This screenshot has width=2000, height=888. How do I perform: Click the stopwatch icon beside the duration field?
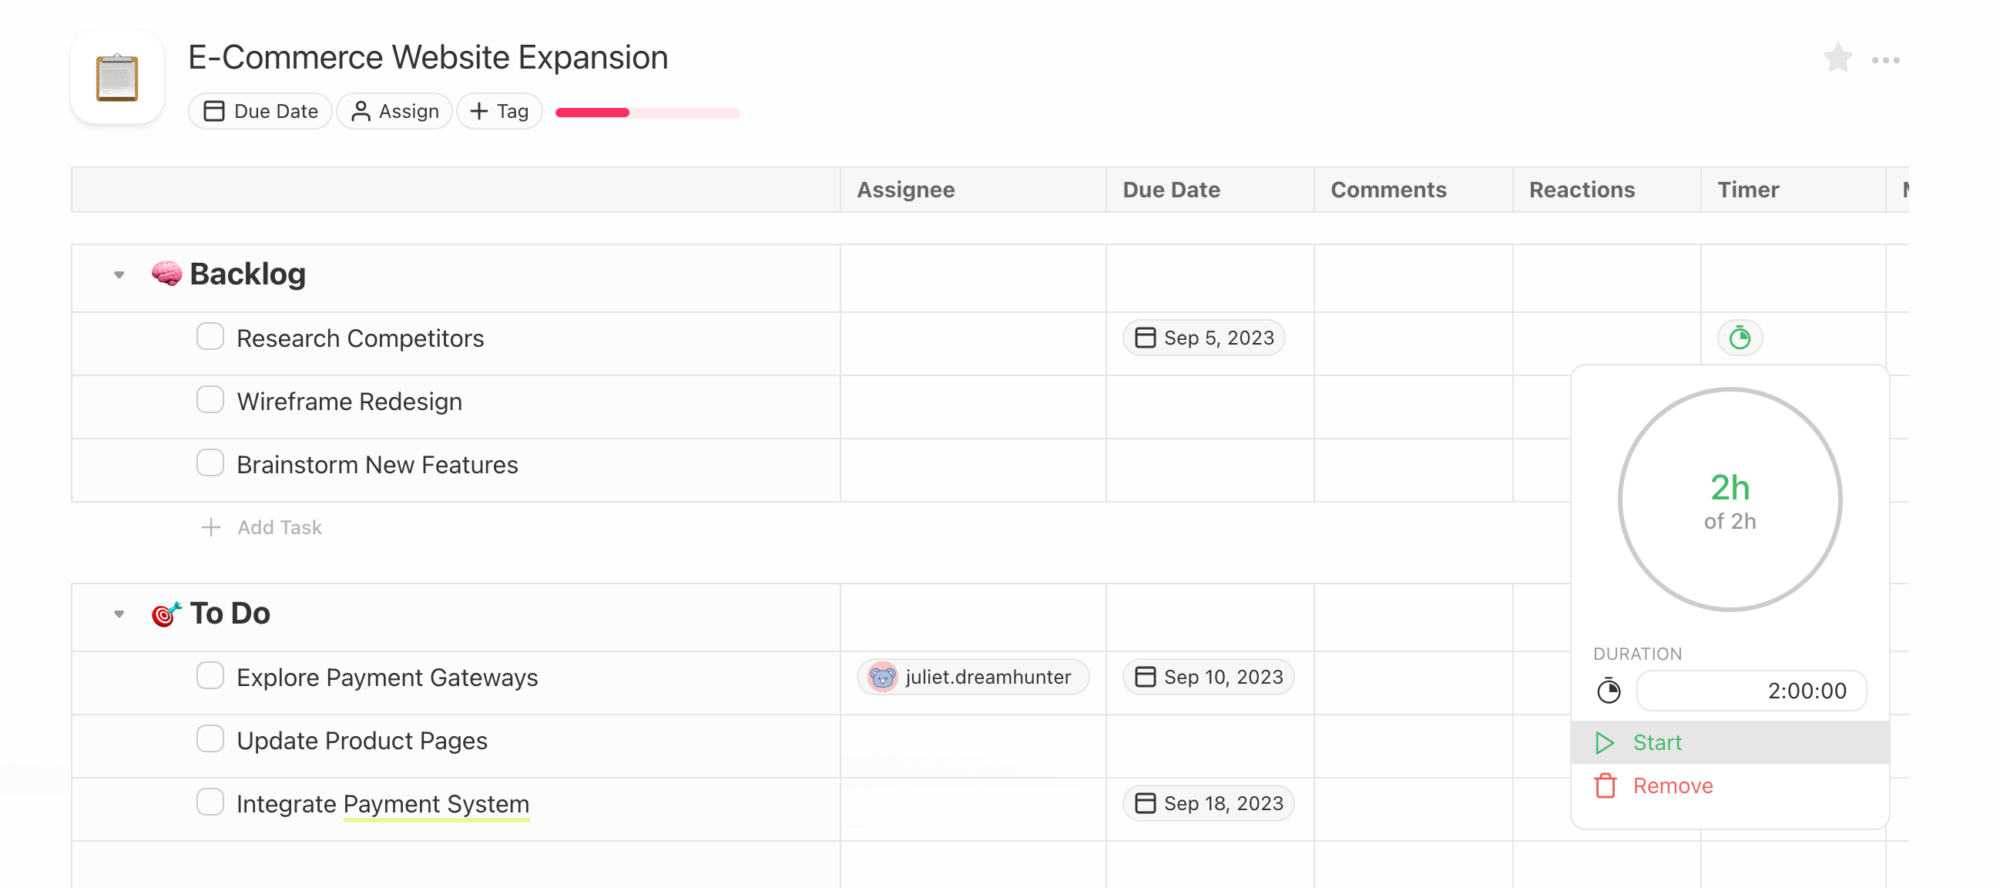[x=1609, y=690]
